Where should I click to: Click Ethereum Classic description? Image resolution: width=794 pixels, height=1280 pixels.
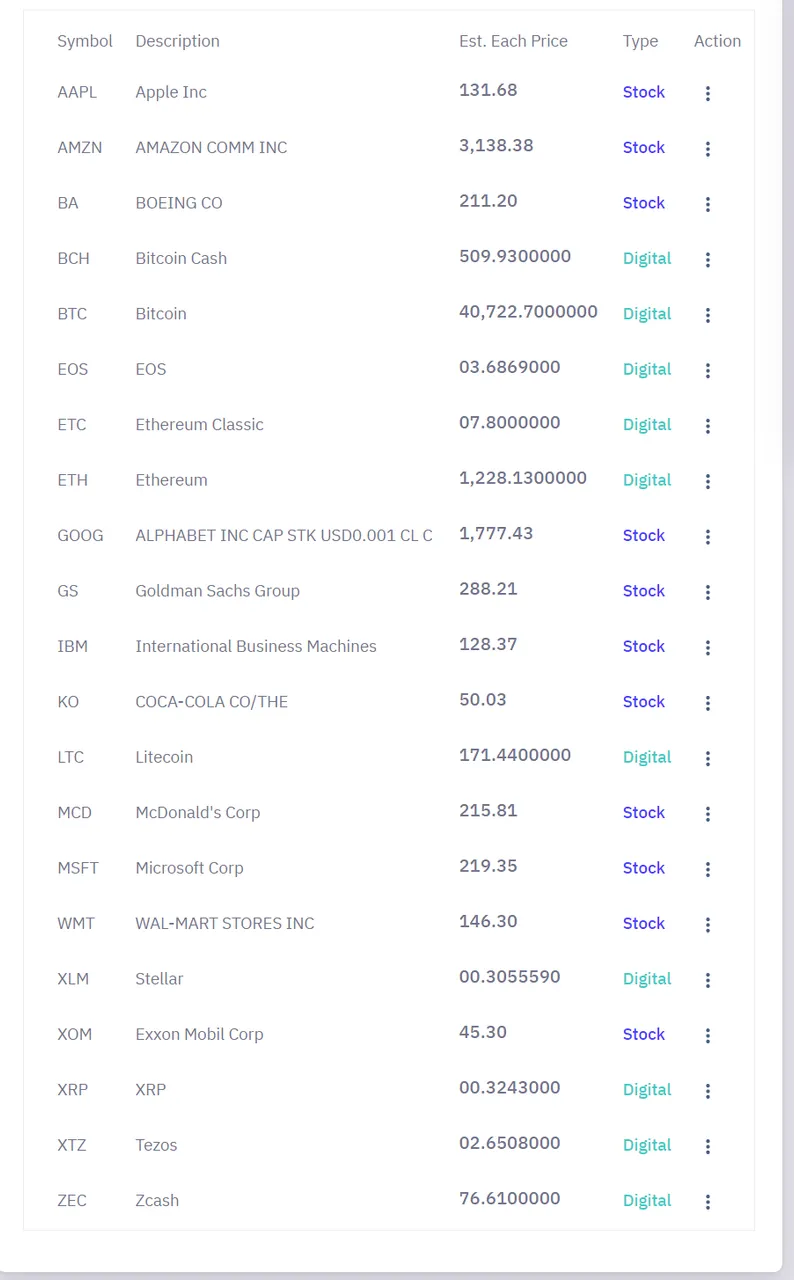coord(199,424)
